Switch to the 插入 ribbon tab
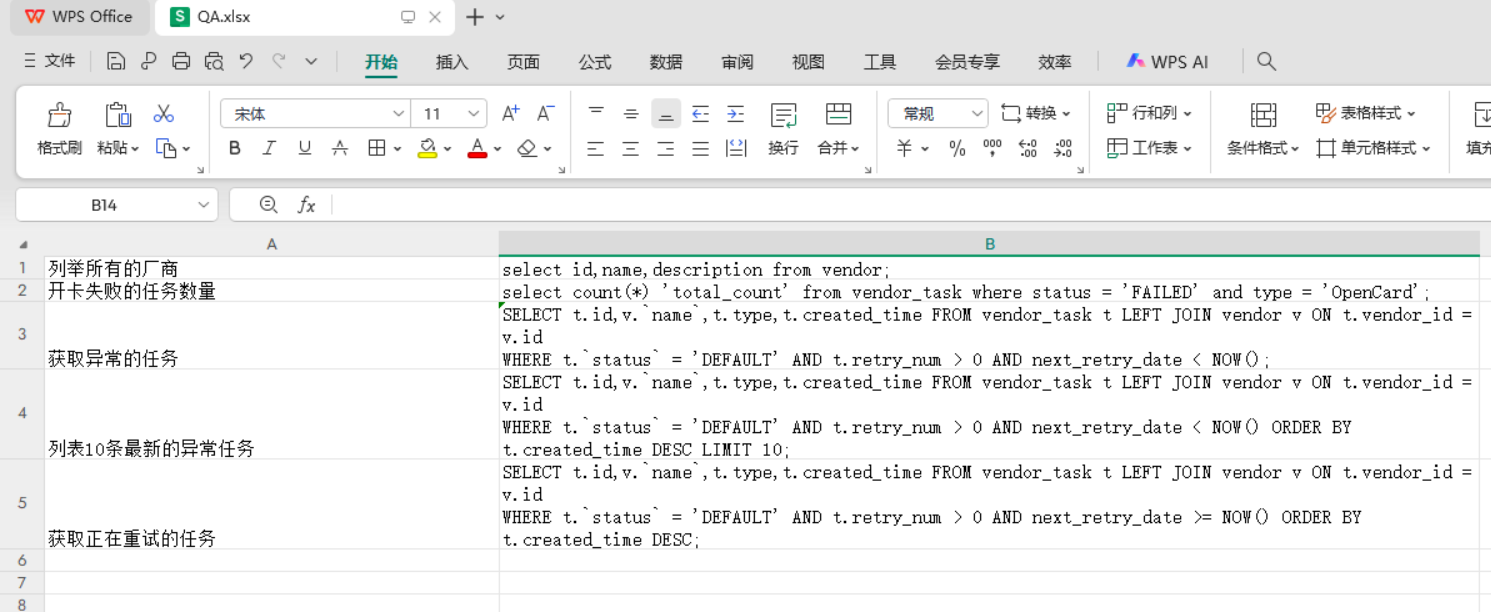Image resolution: width=1491 pixels, height=612 pixels. tap(452, 62)
